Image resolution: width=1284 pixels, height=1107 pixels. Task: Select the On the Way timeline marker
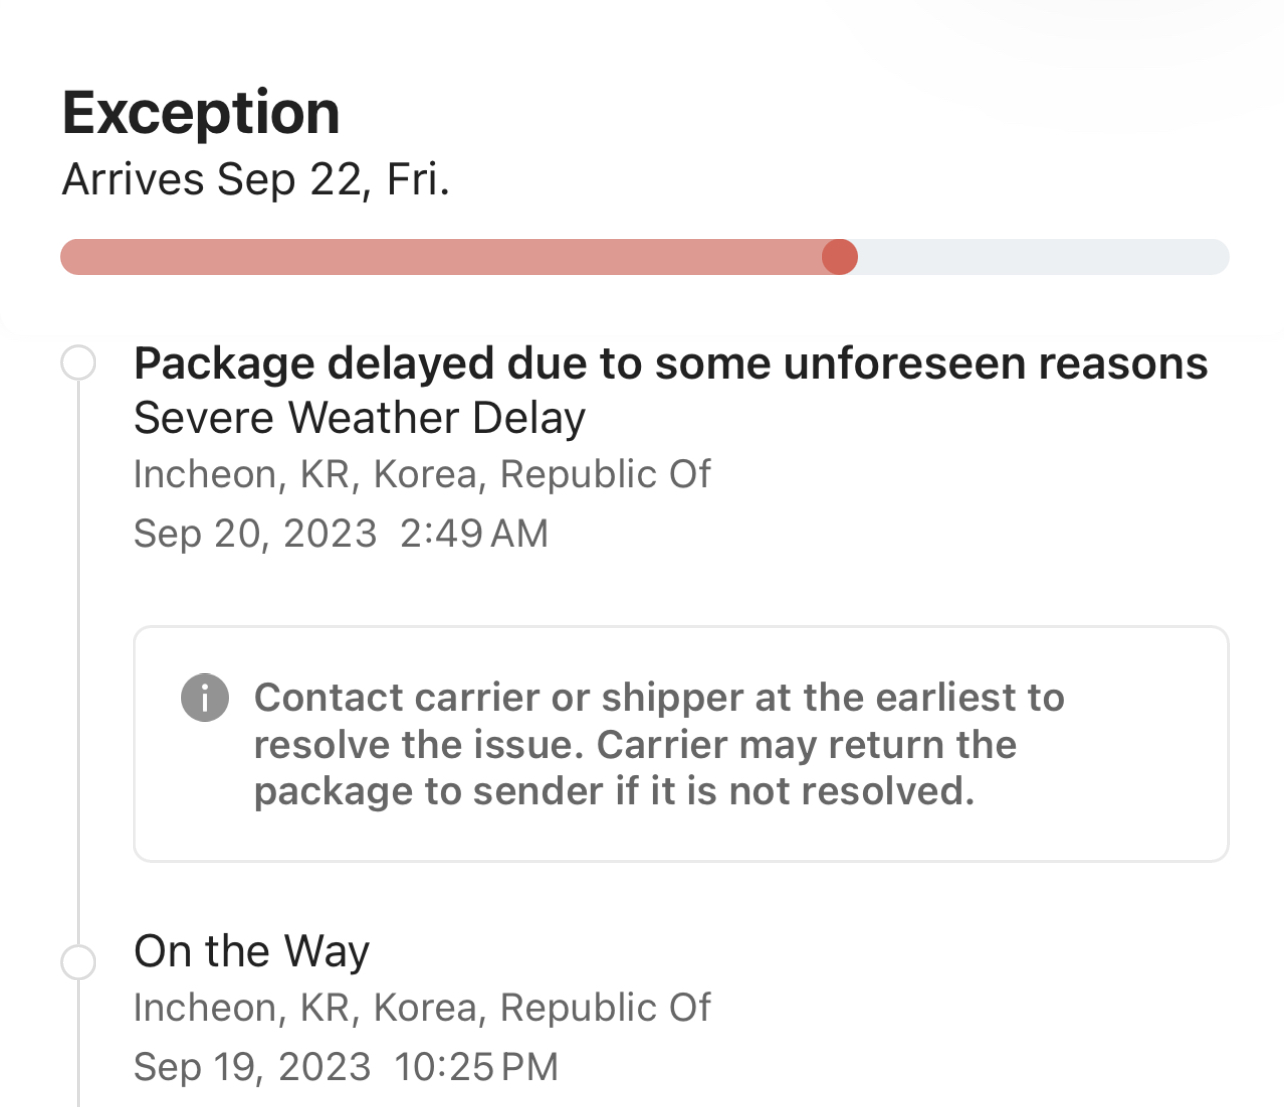click(78, 962)
